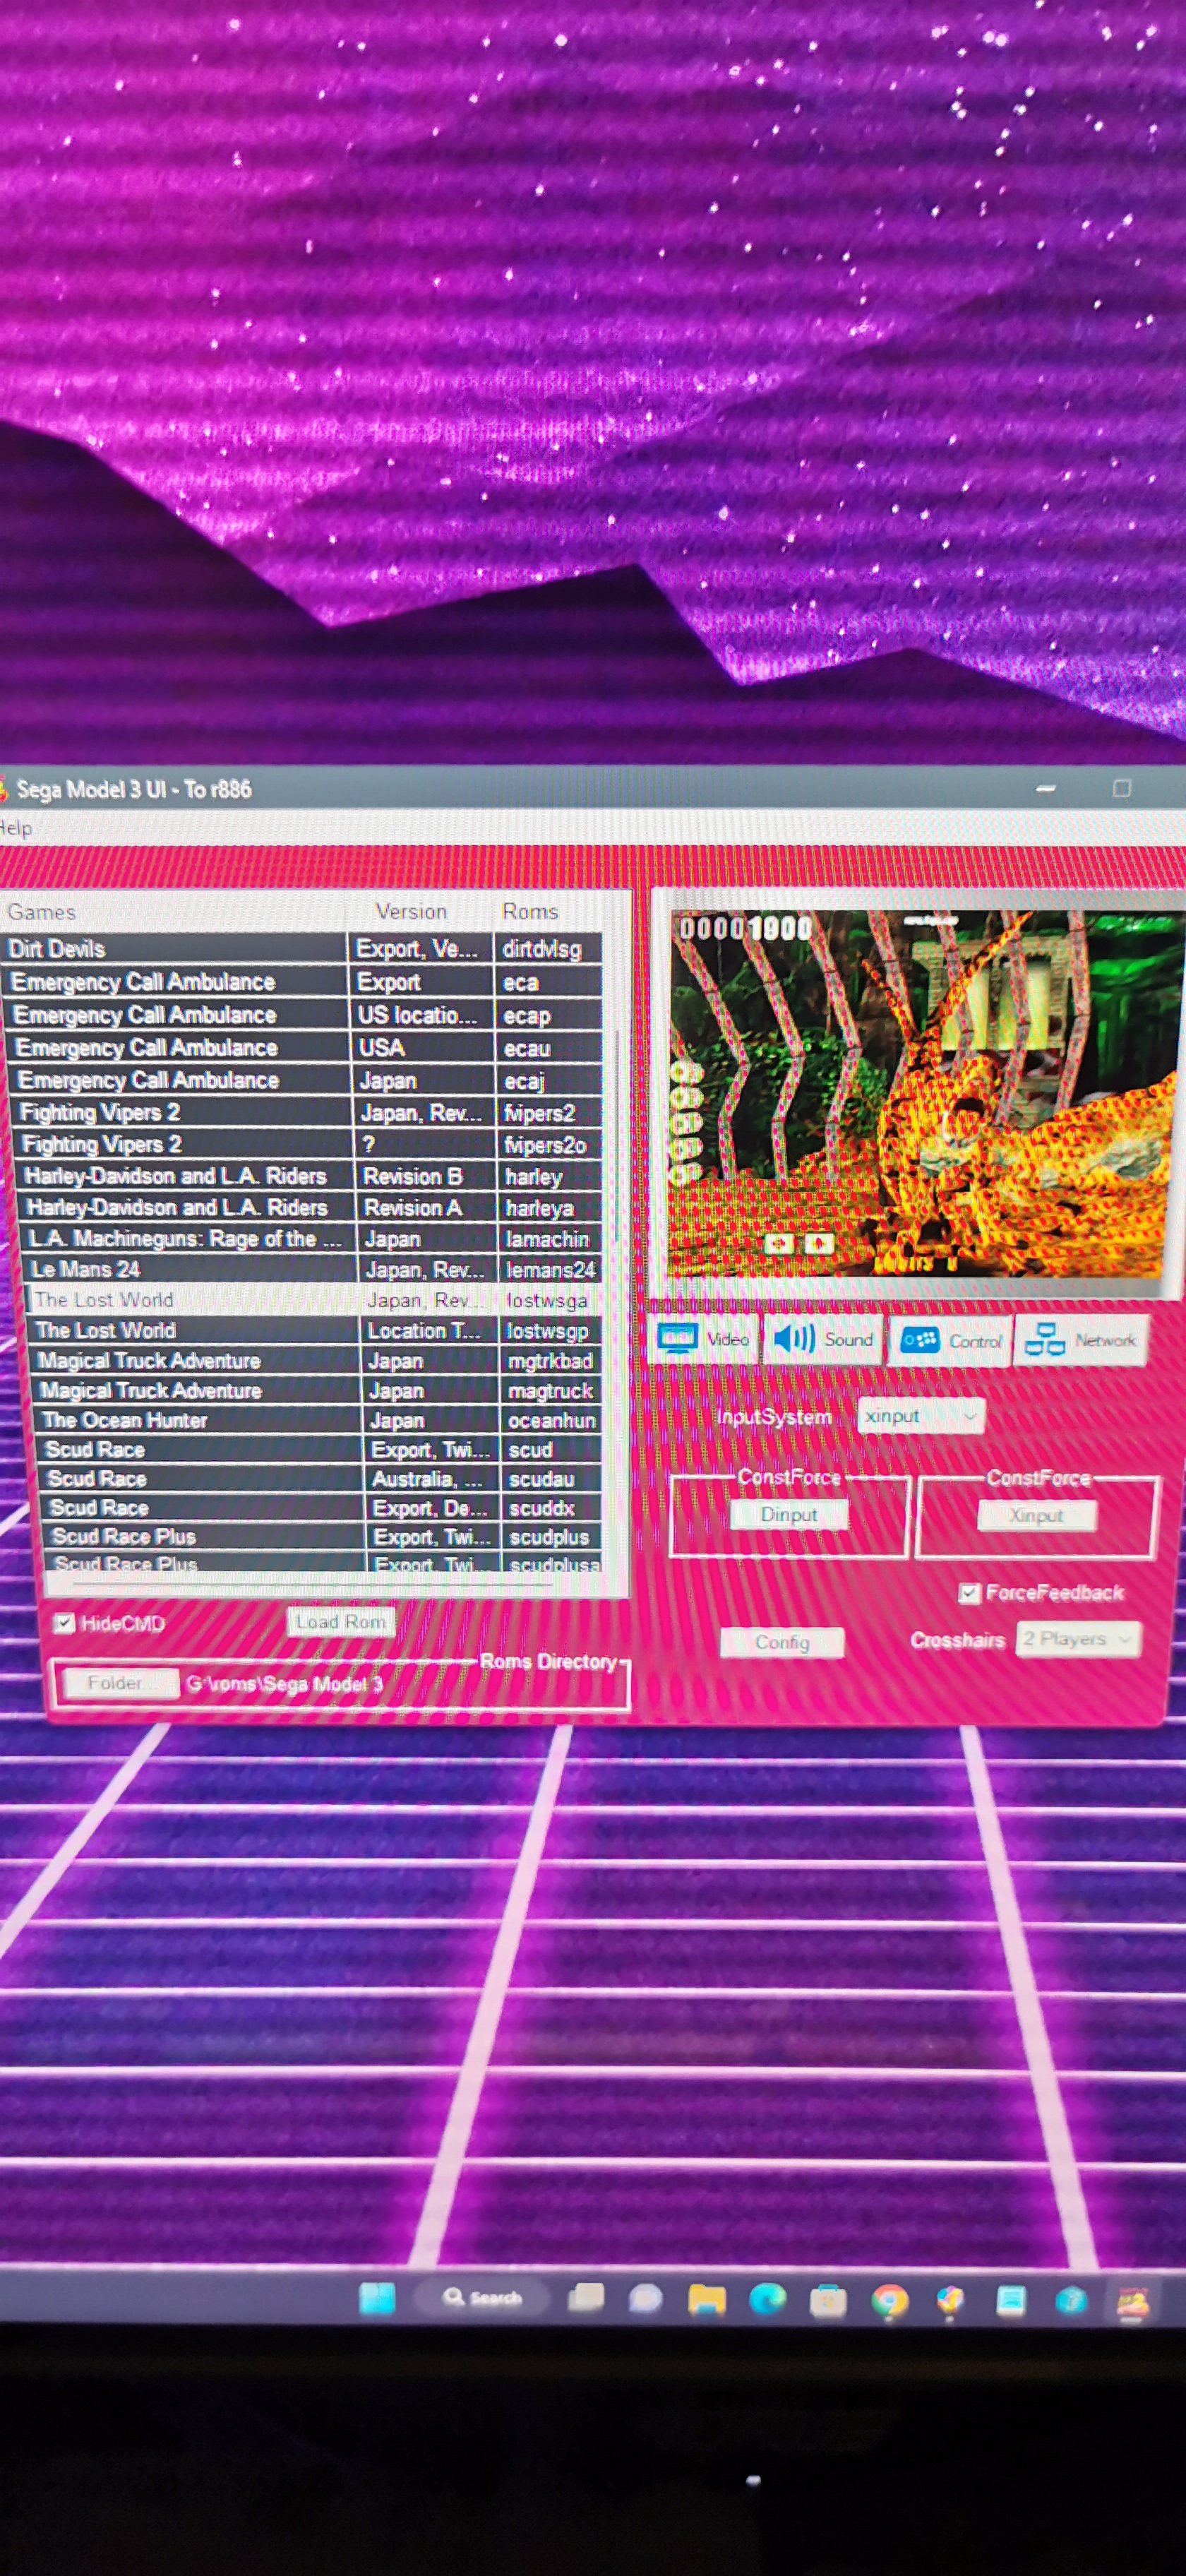Screen dimensions: 1186x2576
Task: Select Scud Race with rom scudau
Action: click(x=321, y=1478)
